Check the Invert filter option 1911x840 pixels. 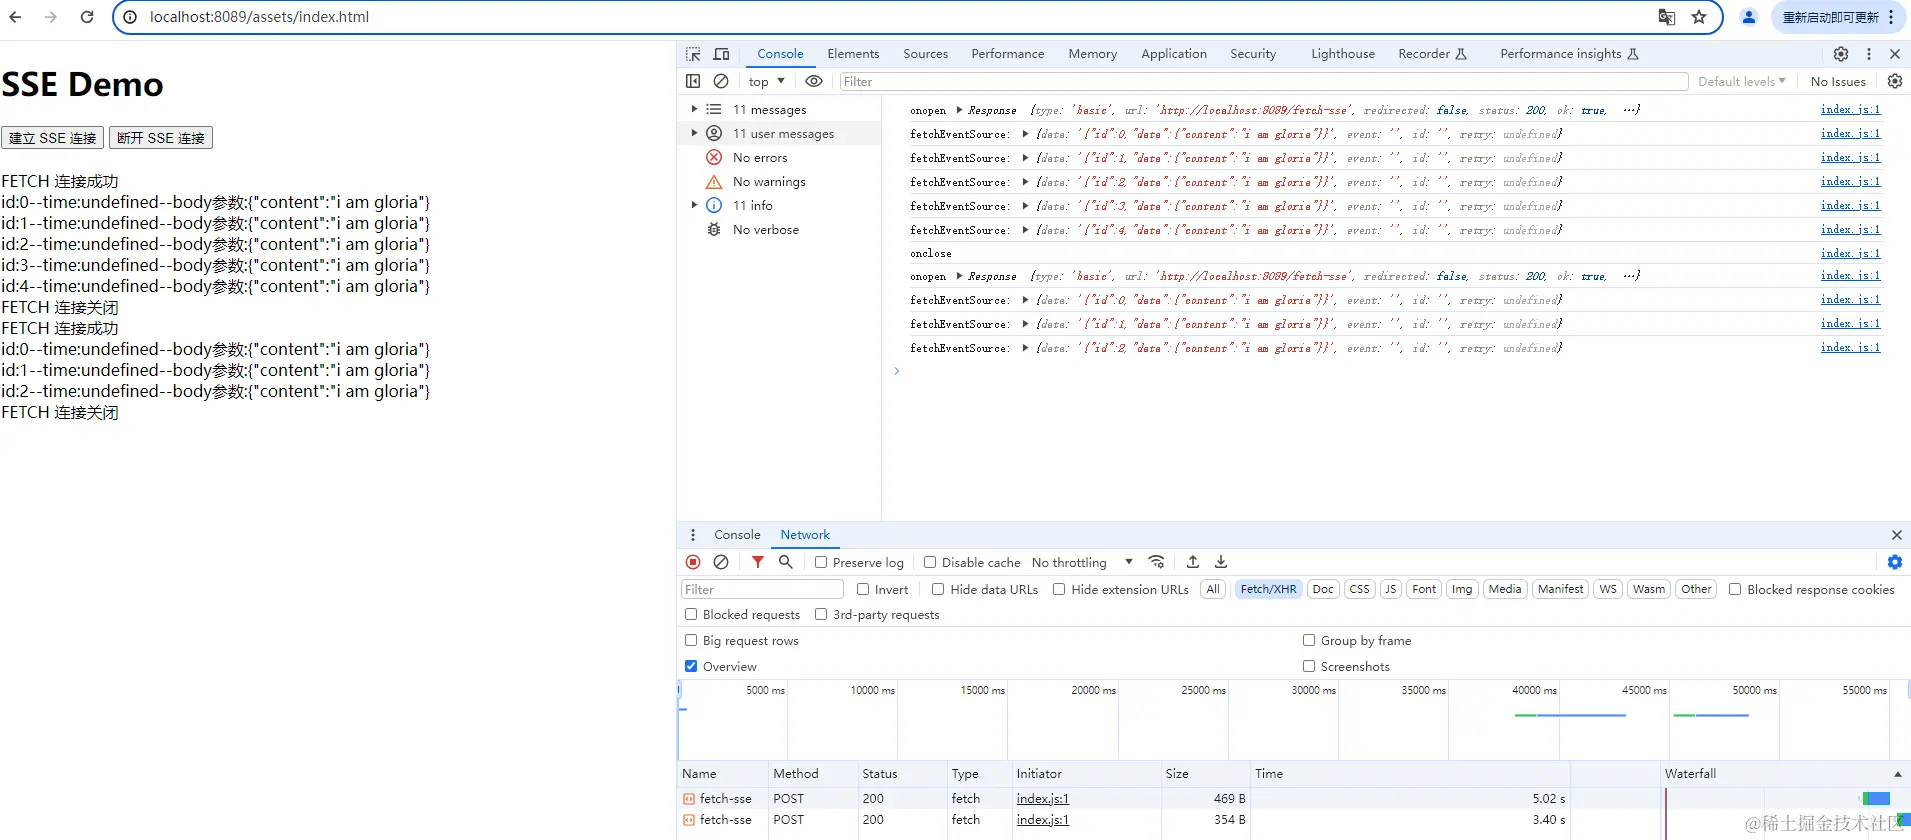point(863,589)
